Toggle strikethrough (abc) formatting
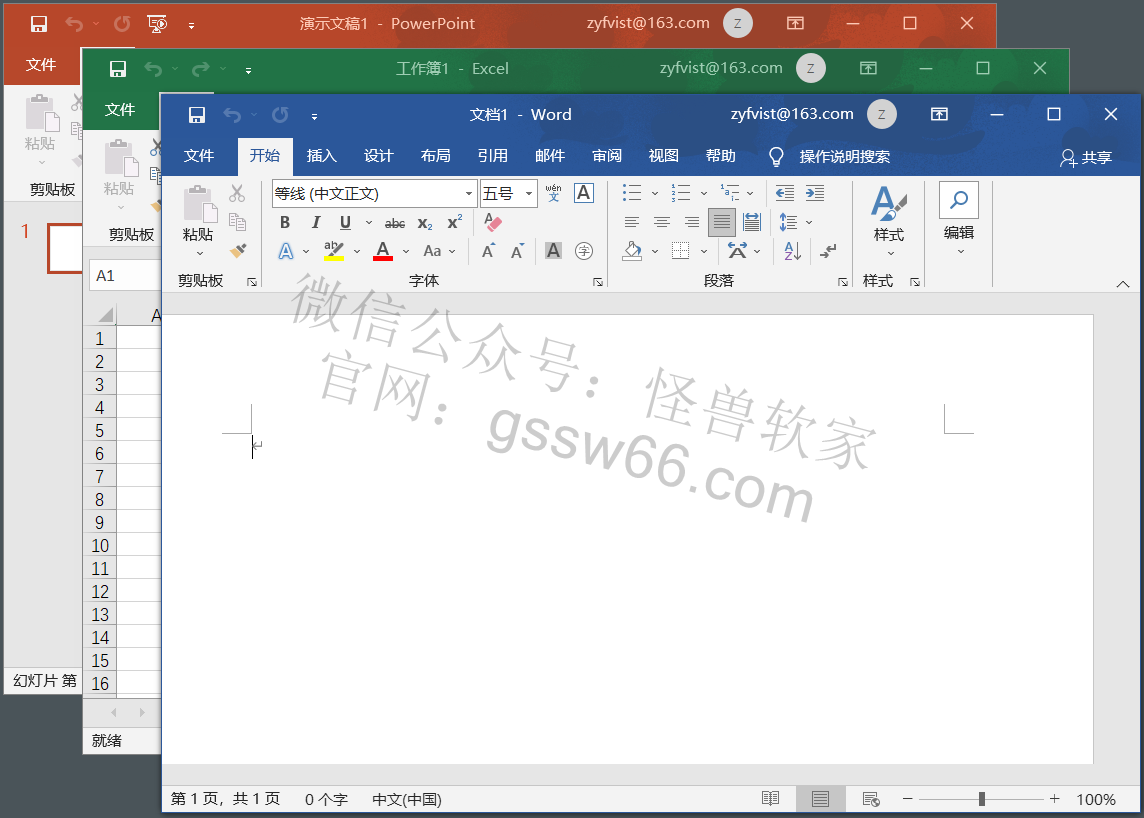 395,223
